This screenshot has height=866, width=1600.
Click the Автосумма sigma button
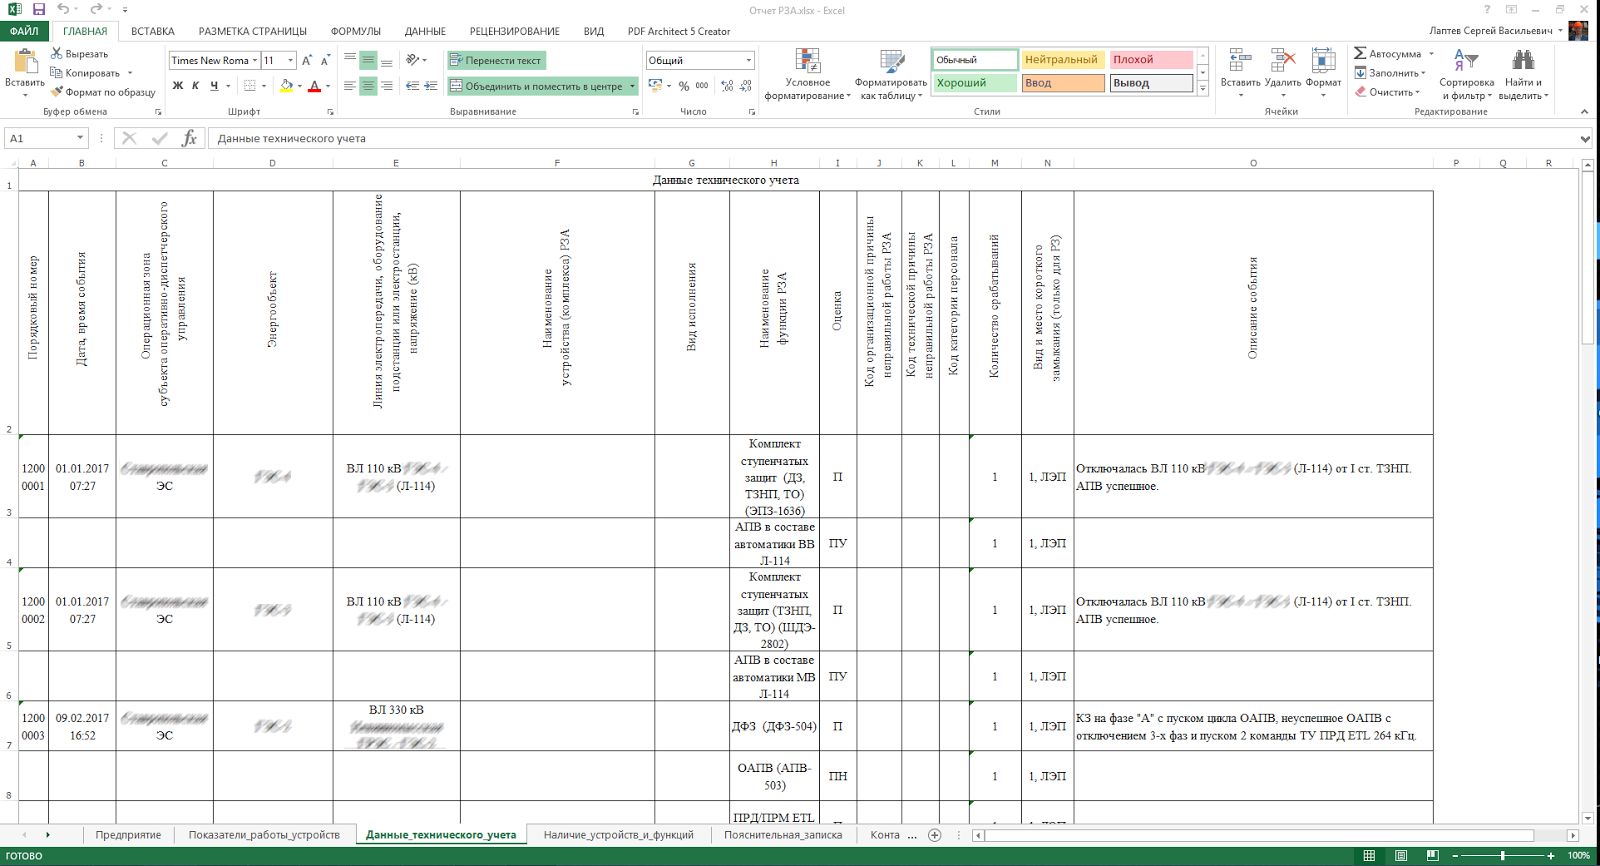point(1388,54)
